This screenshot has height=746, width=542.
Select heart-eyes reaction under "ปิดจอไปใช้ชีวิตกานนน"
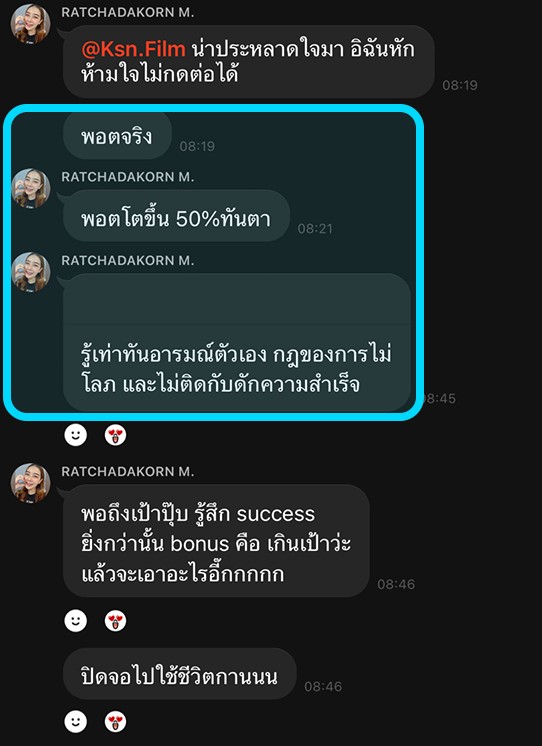click(x=116, y=722)
